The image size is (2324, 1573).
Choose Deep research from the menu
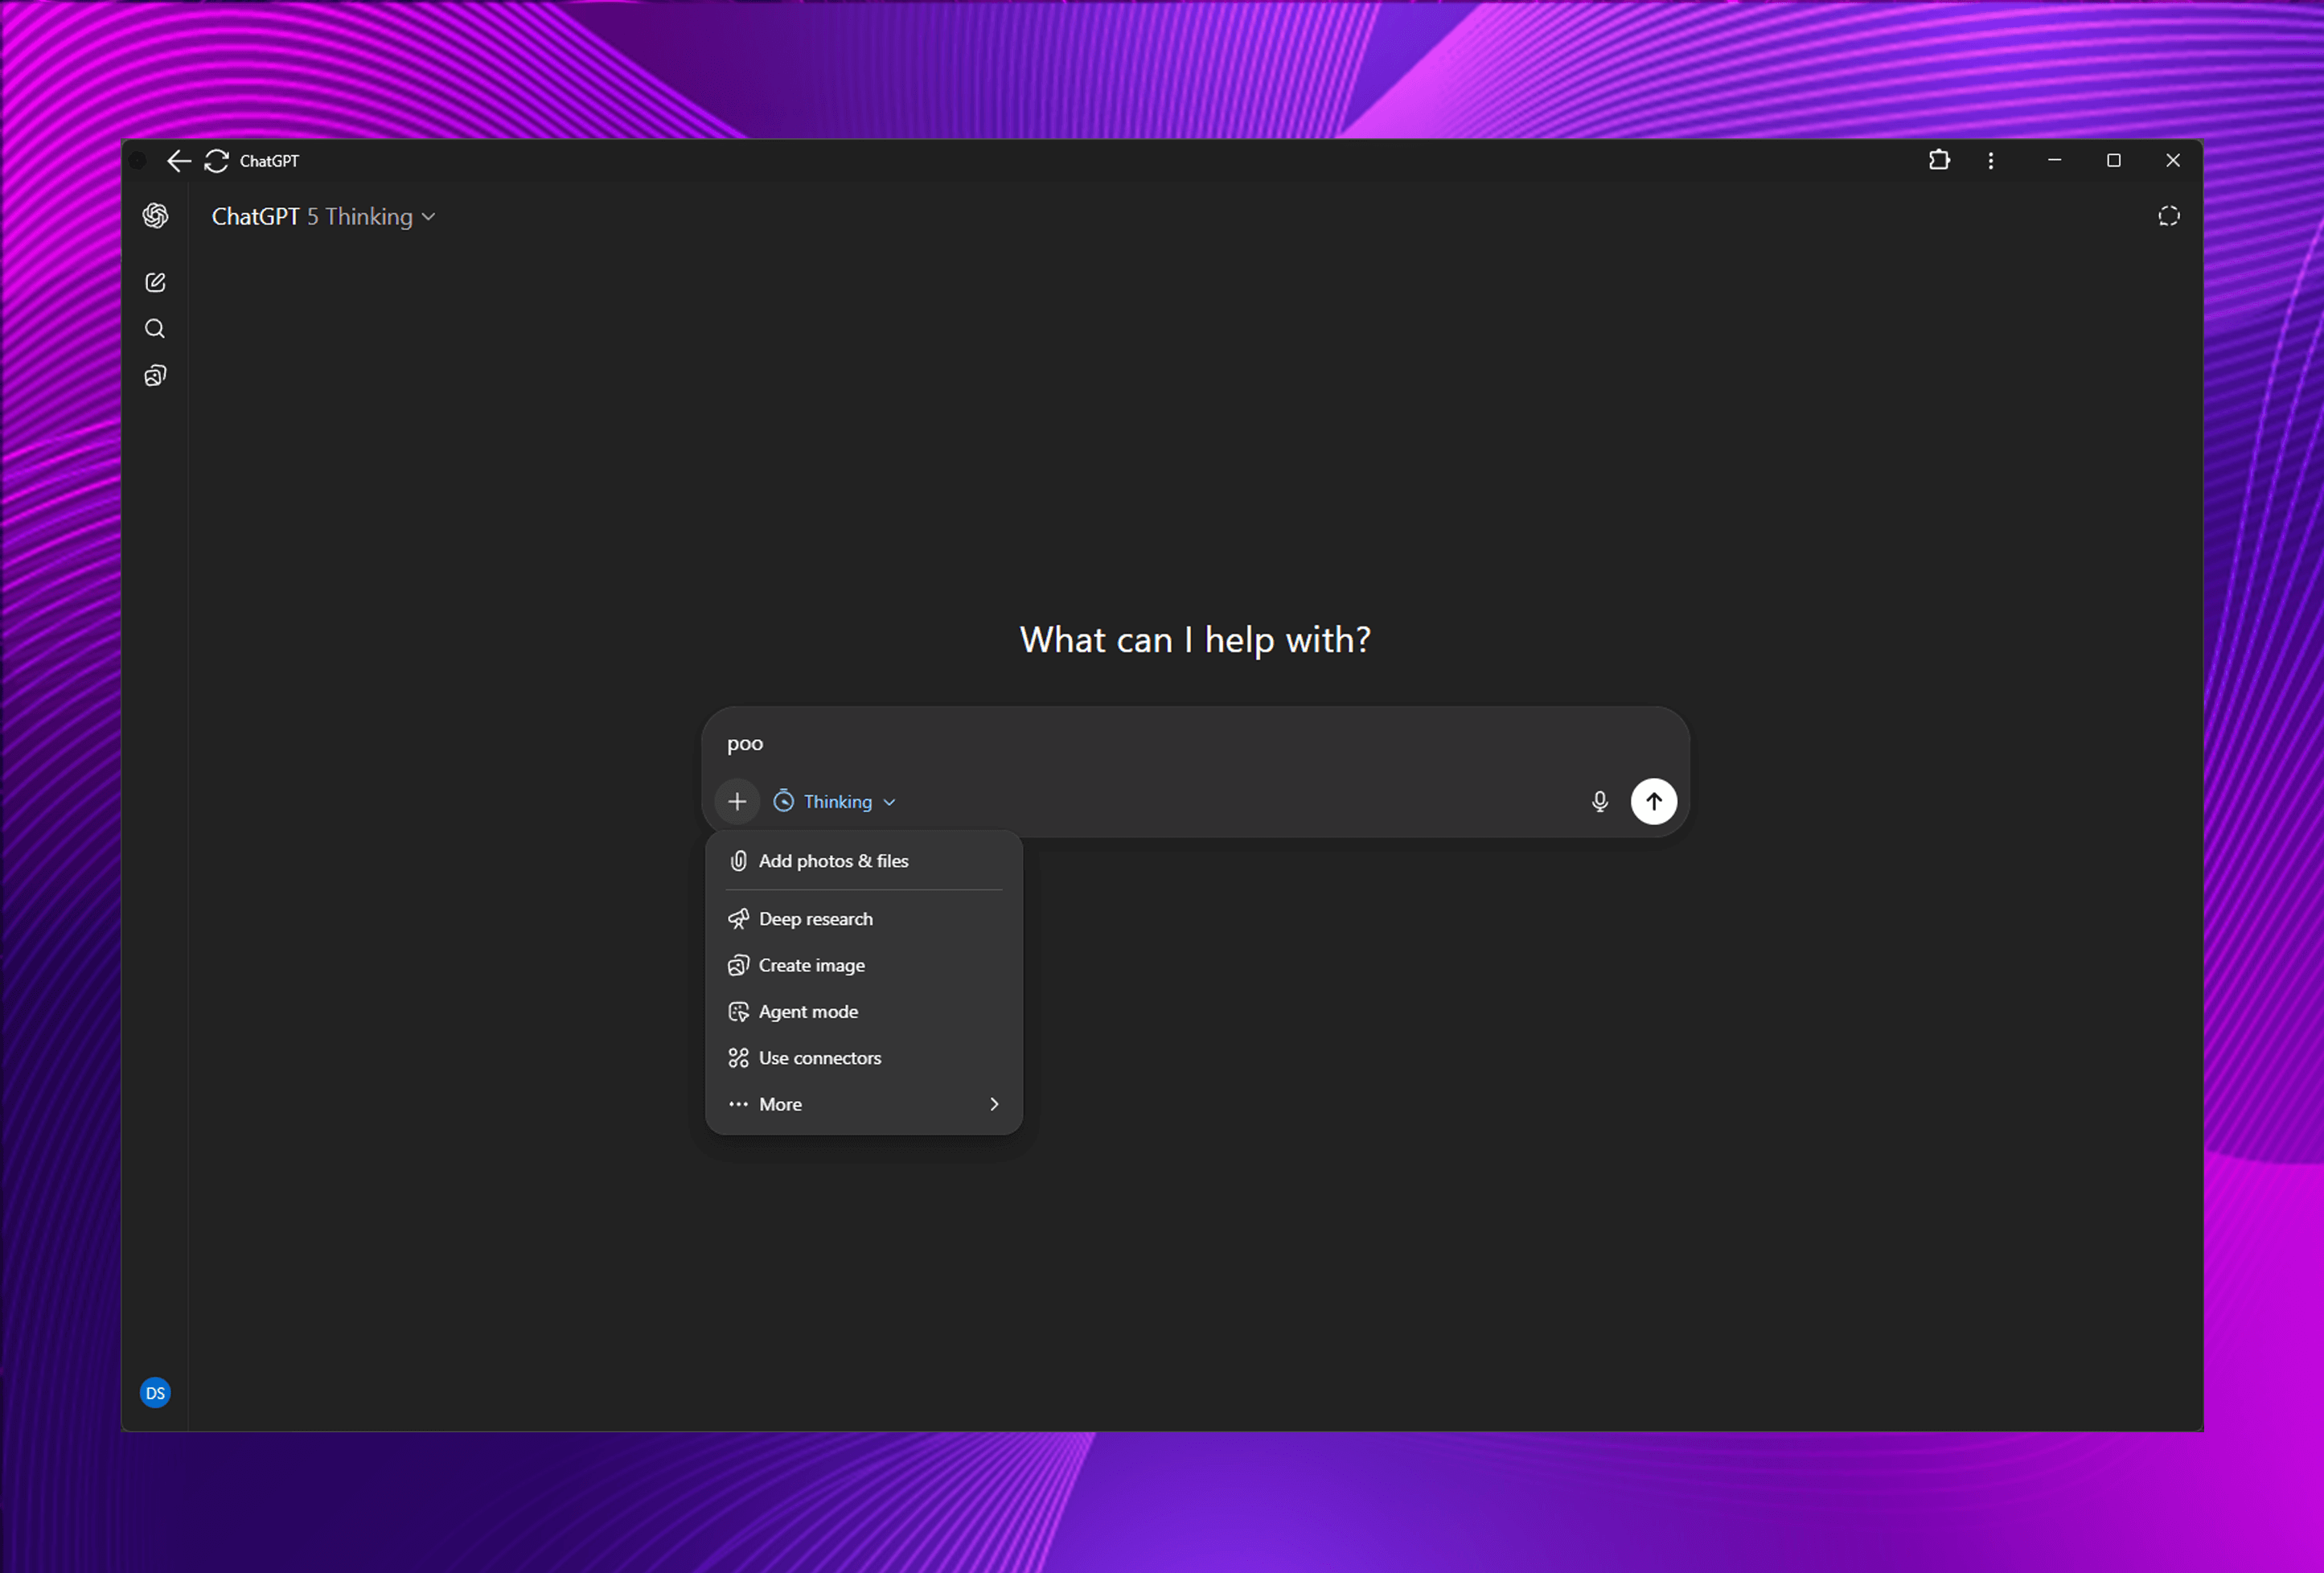[815, 919]
